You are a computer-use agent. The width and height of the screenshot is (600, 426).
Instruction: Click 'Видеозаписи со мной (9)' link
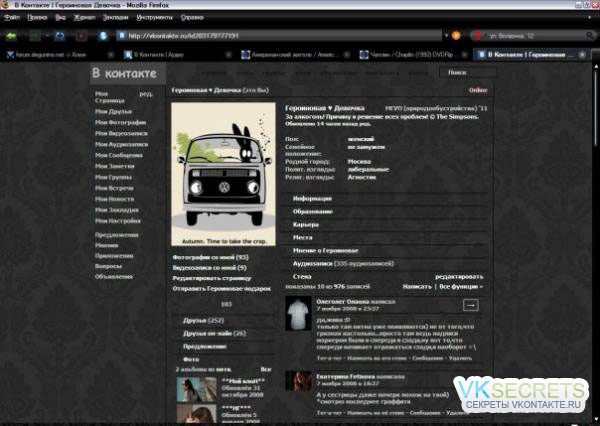209,268
